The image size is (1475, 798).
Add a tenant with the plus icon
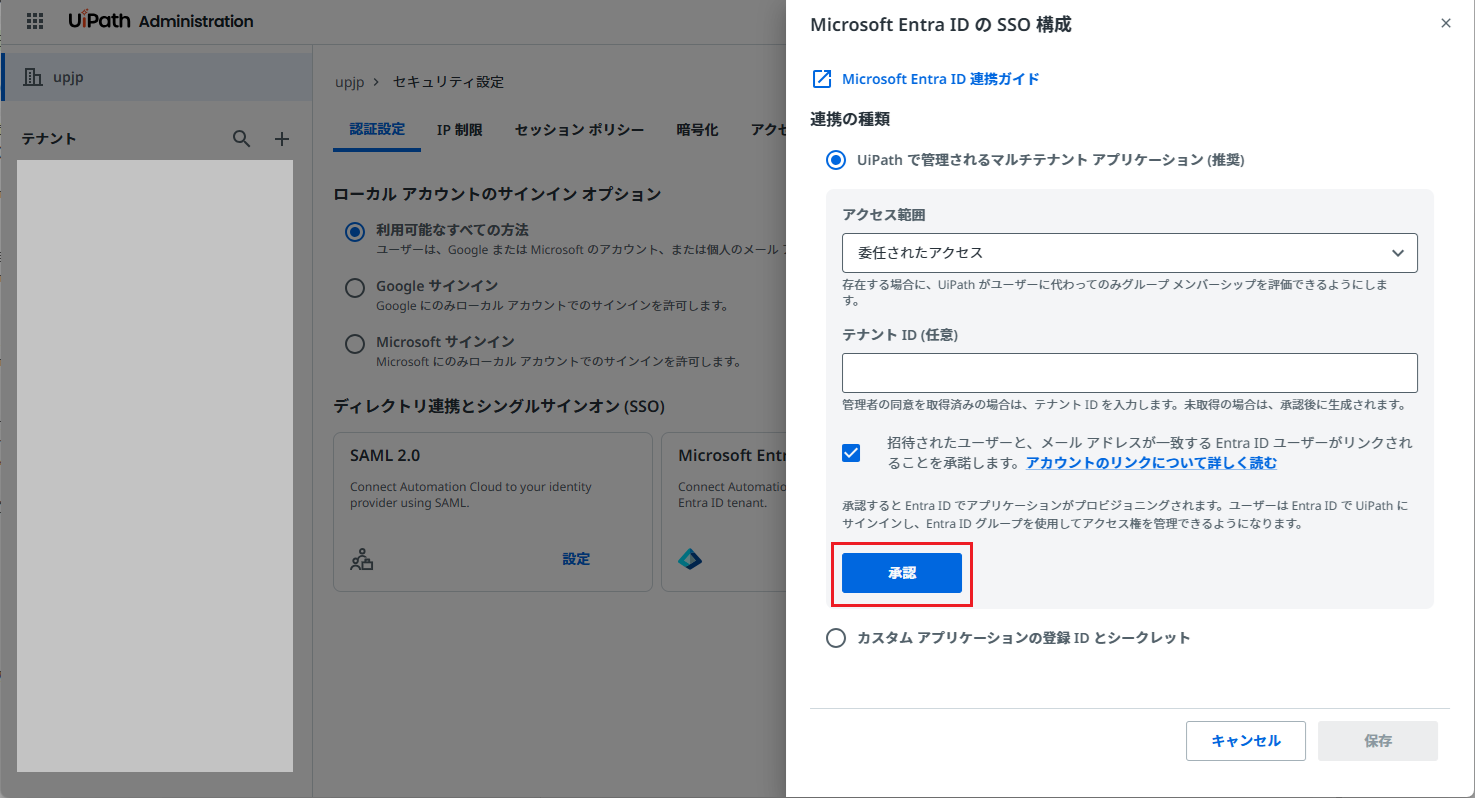(x=282, y=139)
